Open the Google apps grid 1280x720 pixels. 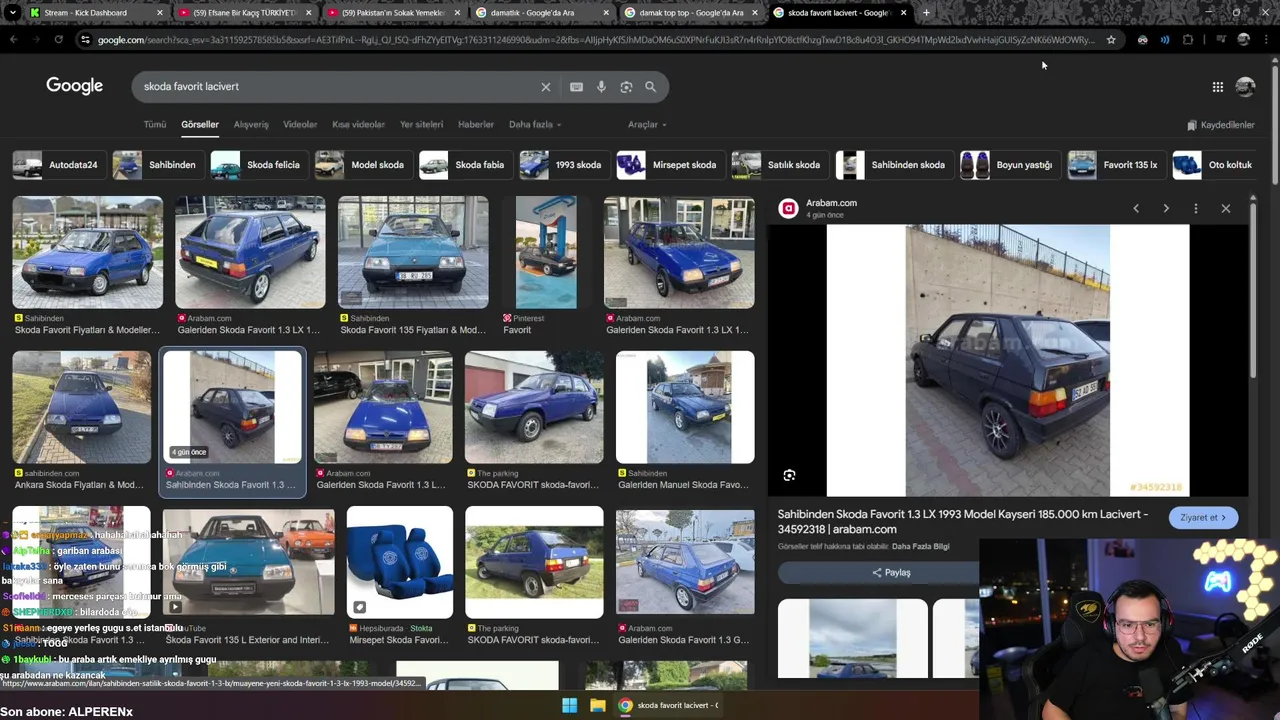(x=1218, y=87)
